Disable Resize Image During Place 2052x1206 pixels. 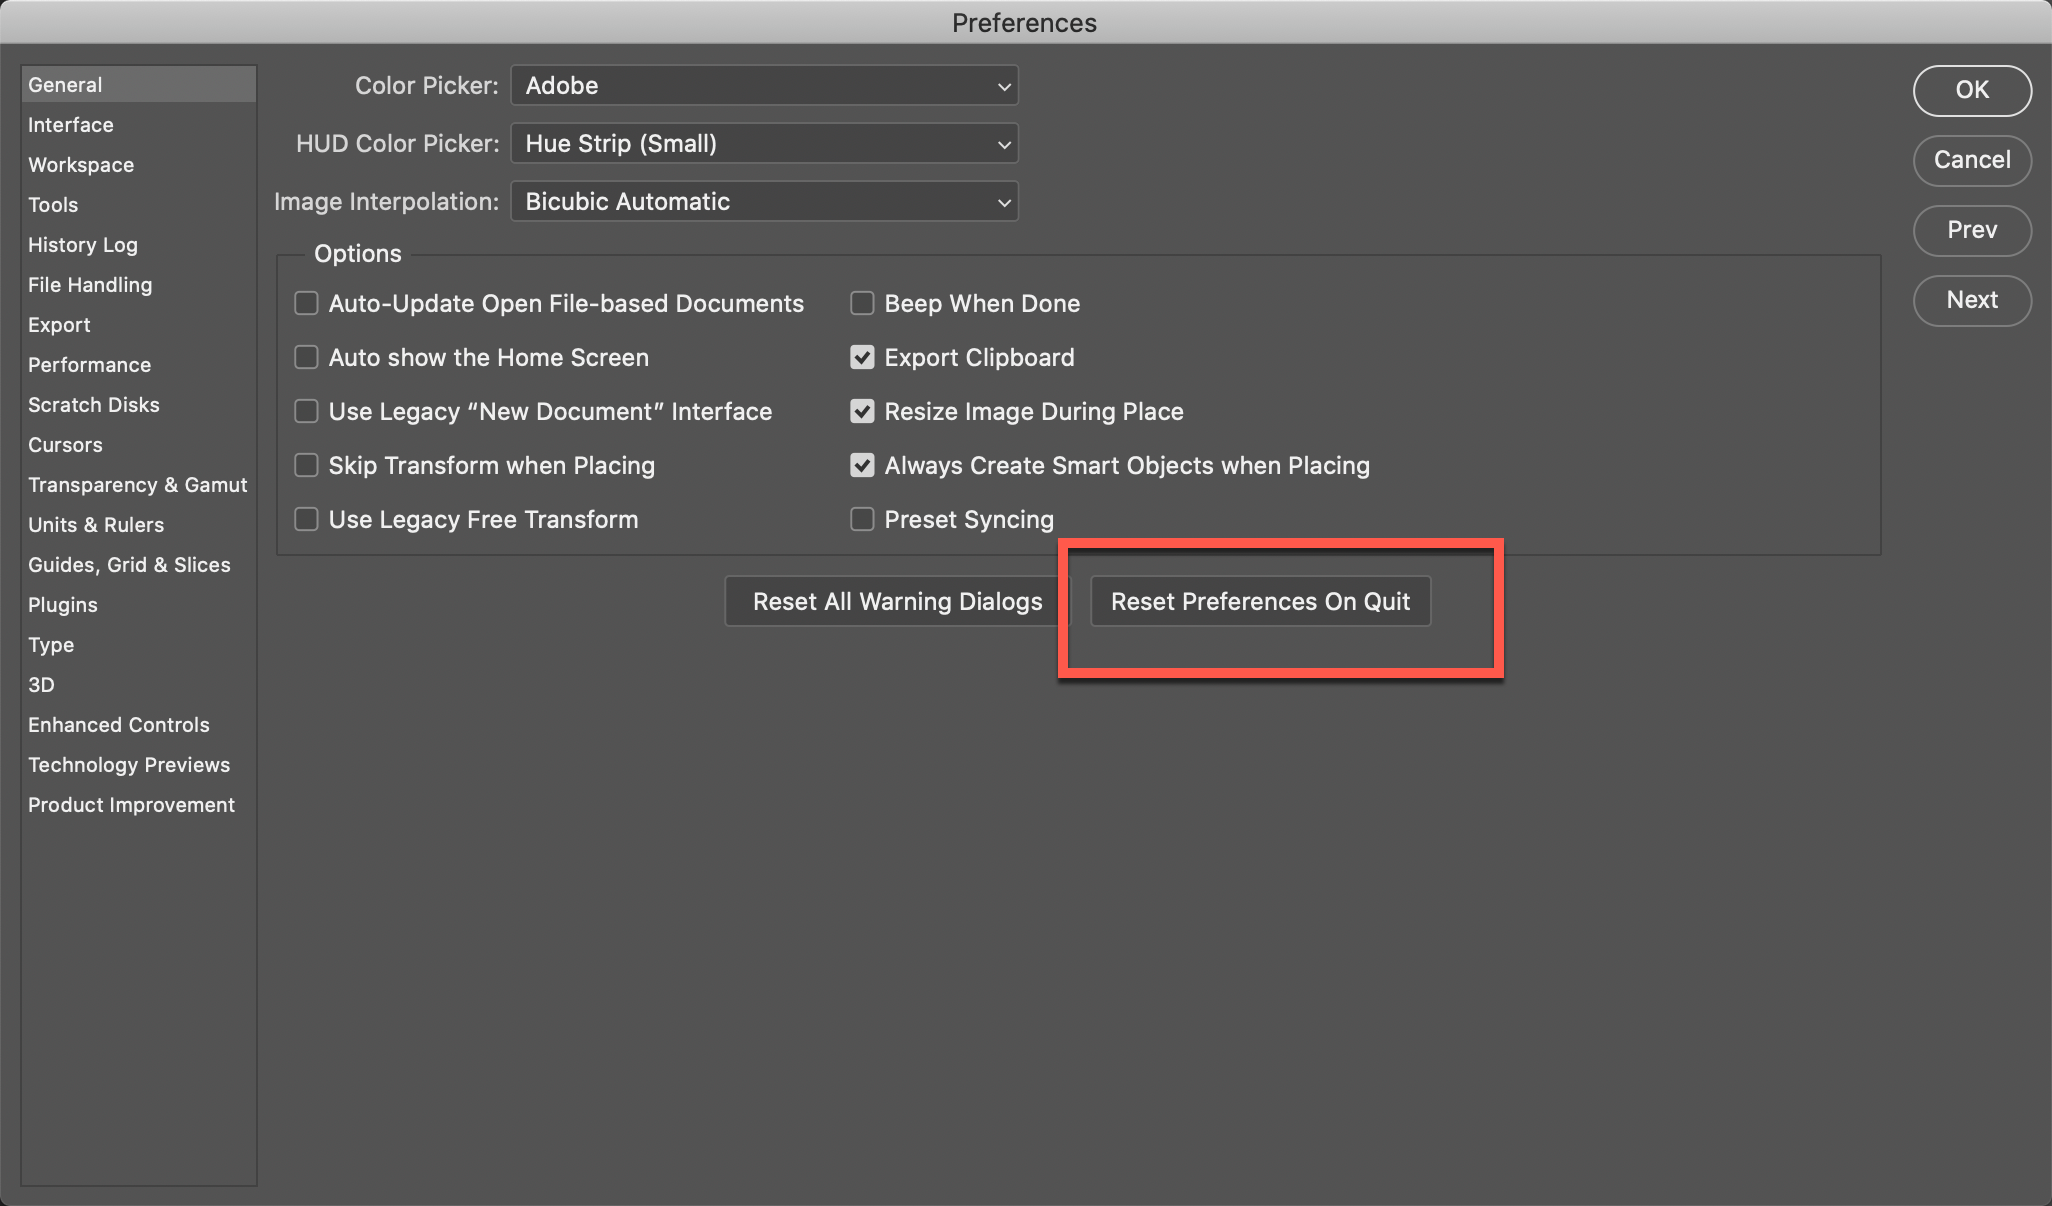[862, 411]
